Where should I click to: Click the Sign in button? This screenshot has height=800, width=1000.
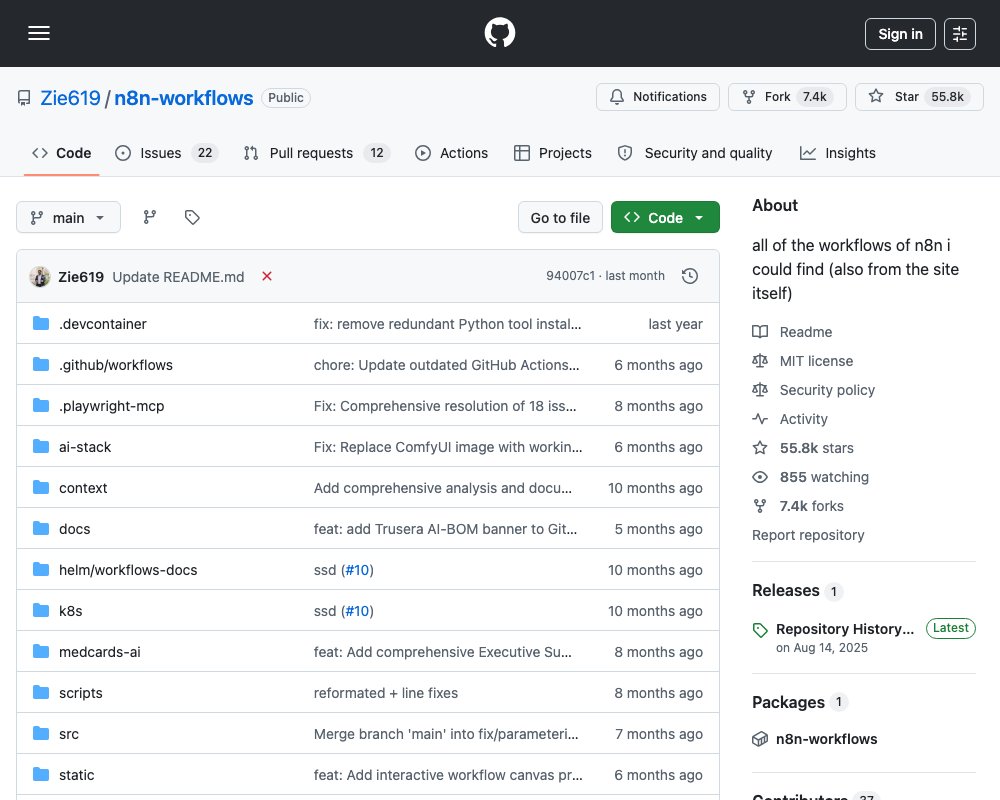click(x=900, y=34)
